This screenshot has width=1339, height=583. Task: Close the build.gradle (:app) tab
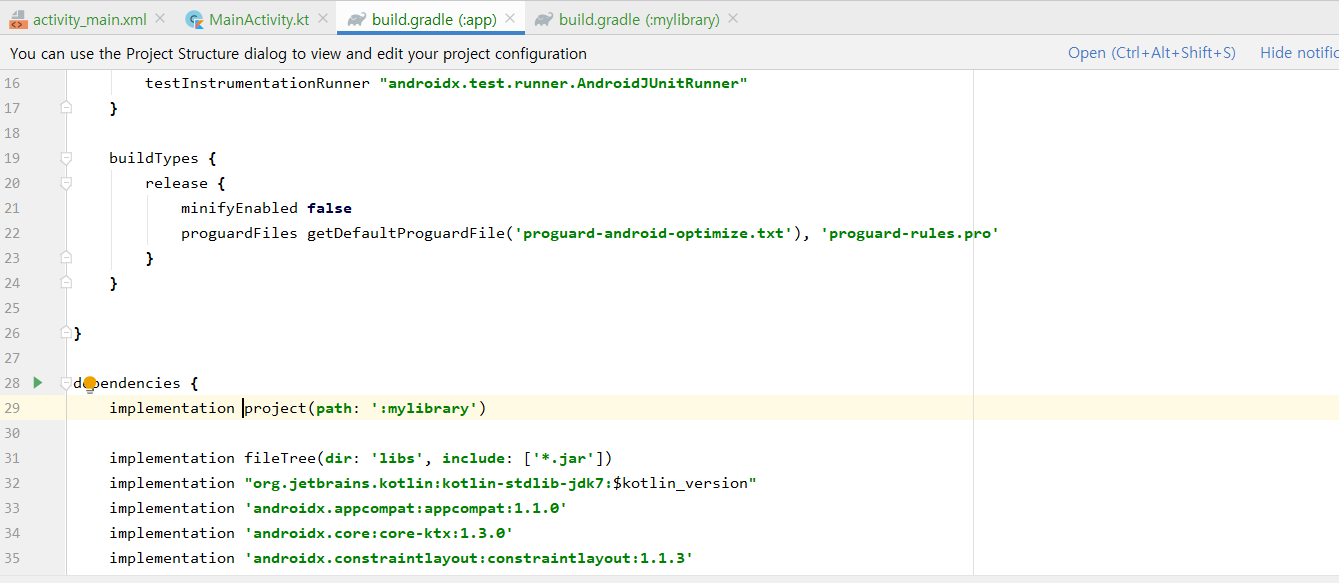coord(510,19)
